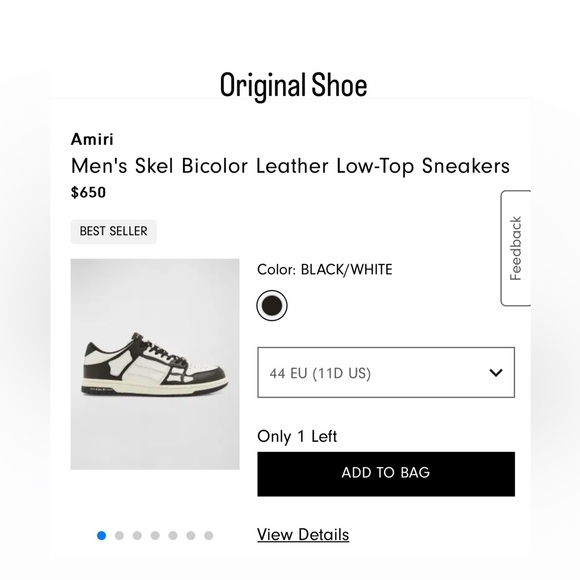Click the $650 price text

pos(88,192)
